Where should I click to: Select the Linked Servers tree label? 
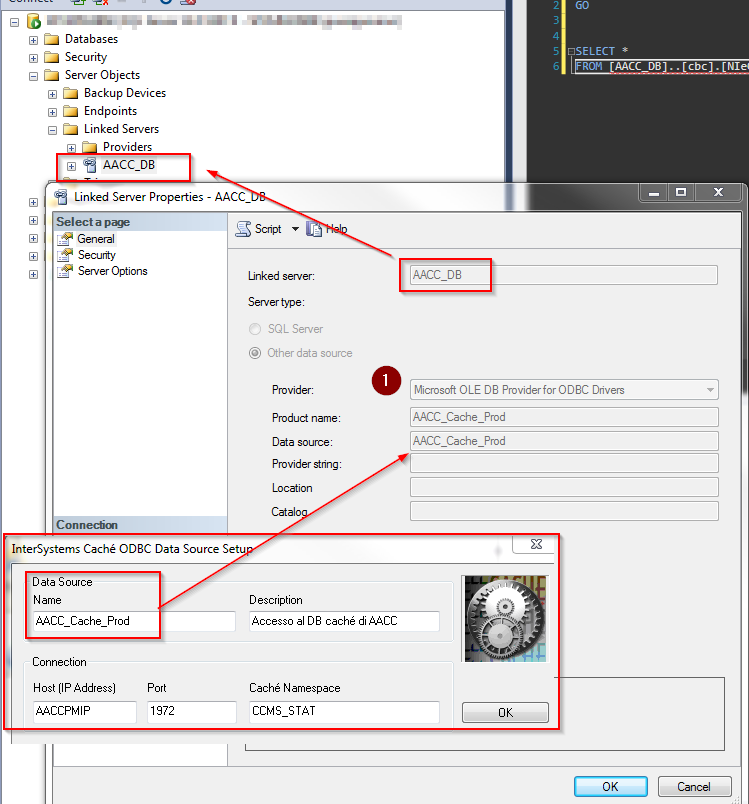[122, 129]
